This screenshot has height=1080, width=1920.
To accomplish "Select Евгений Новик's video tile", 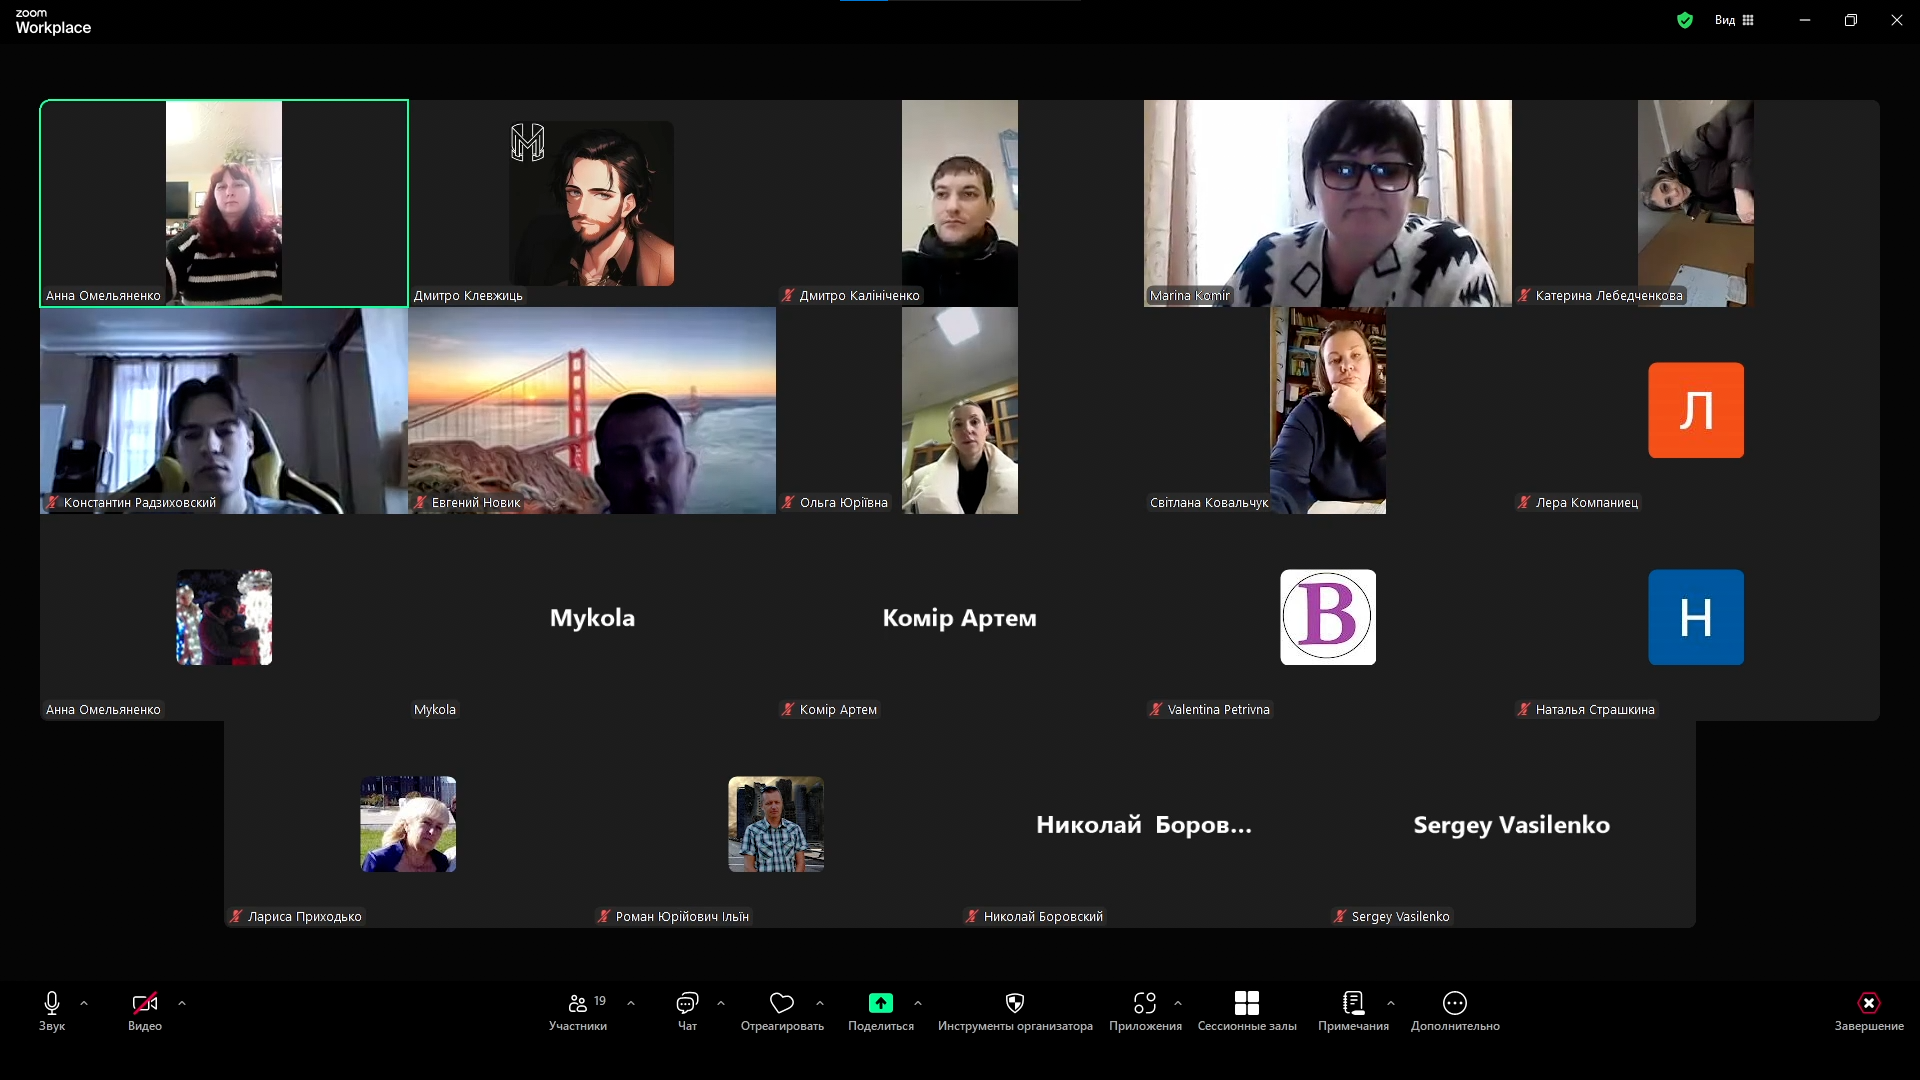I will (x=591, y=410).
